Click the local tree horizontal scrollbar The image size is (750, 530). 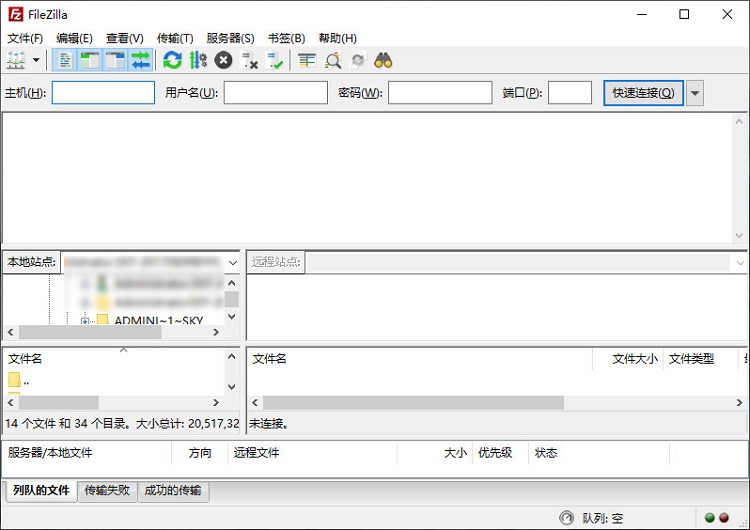coord(90,332)
